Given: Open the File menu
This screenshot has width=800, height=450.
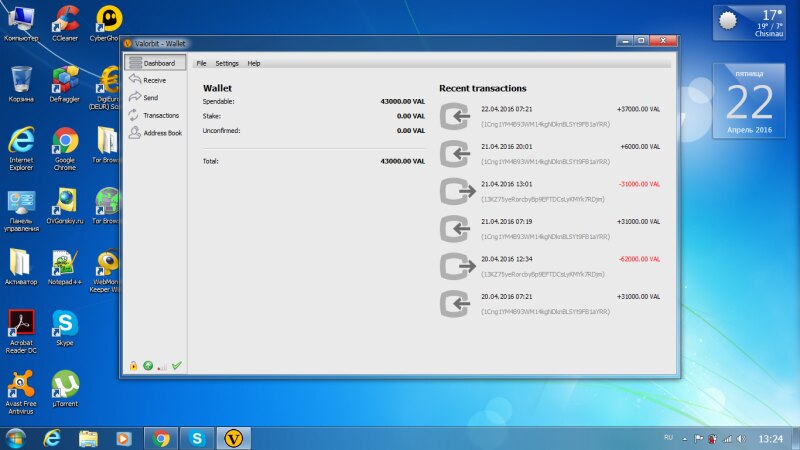Looking at the screenshot, I should coord(201,63).
